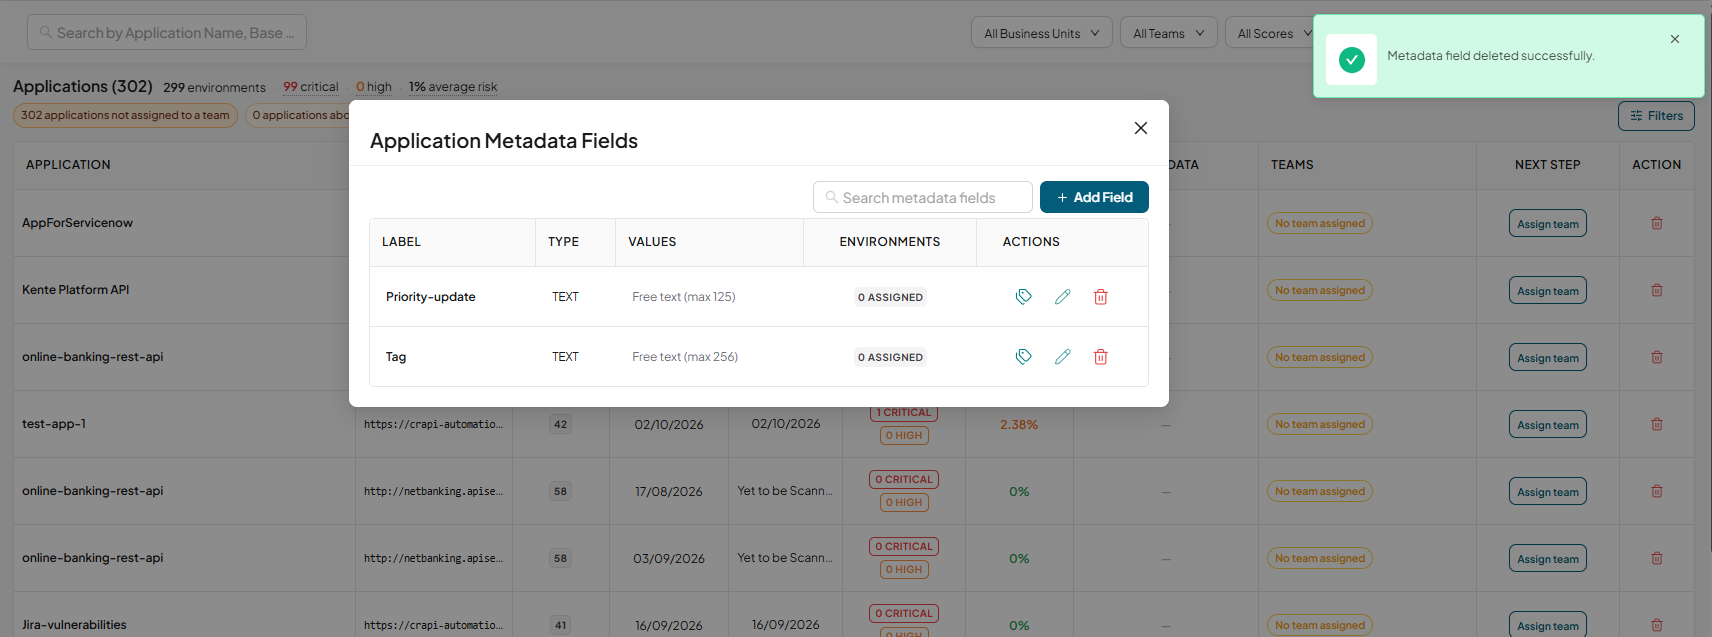Viewport: 1712px width, 637px height.
Task: Click 'No team assigned' badge for AppForServicenow
Action: point(1319,223)
